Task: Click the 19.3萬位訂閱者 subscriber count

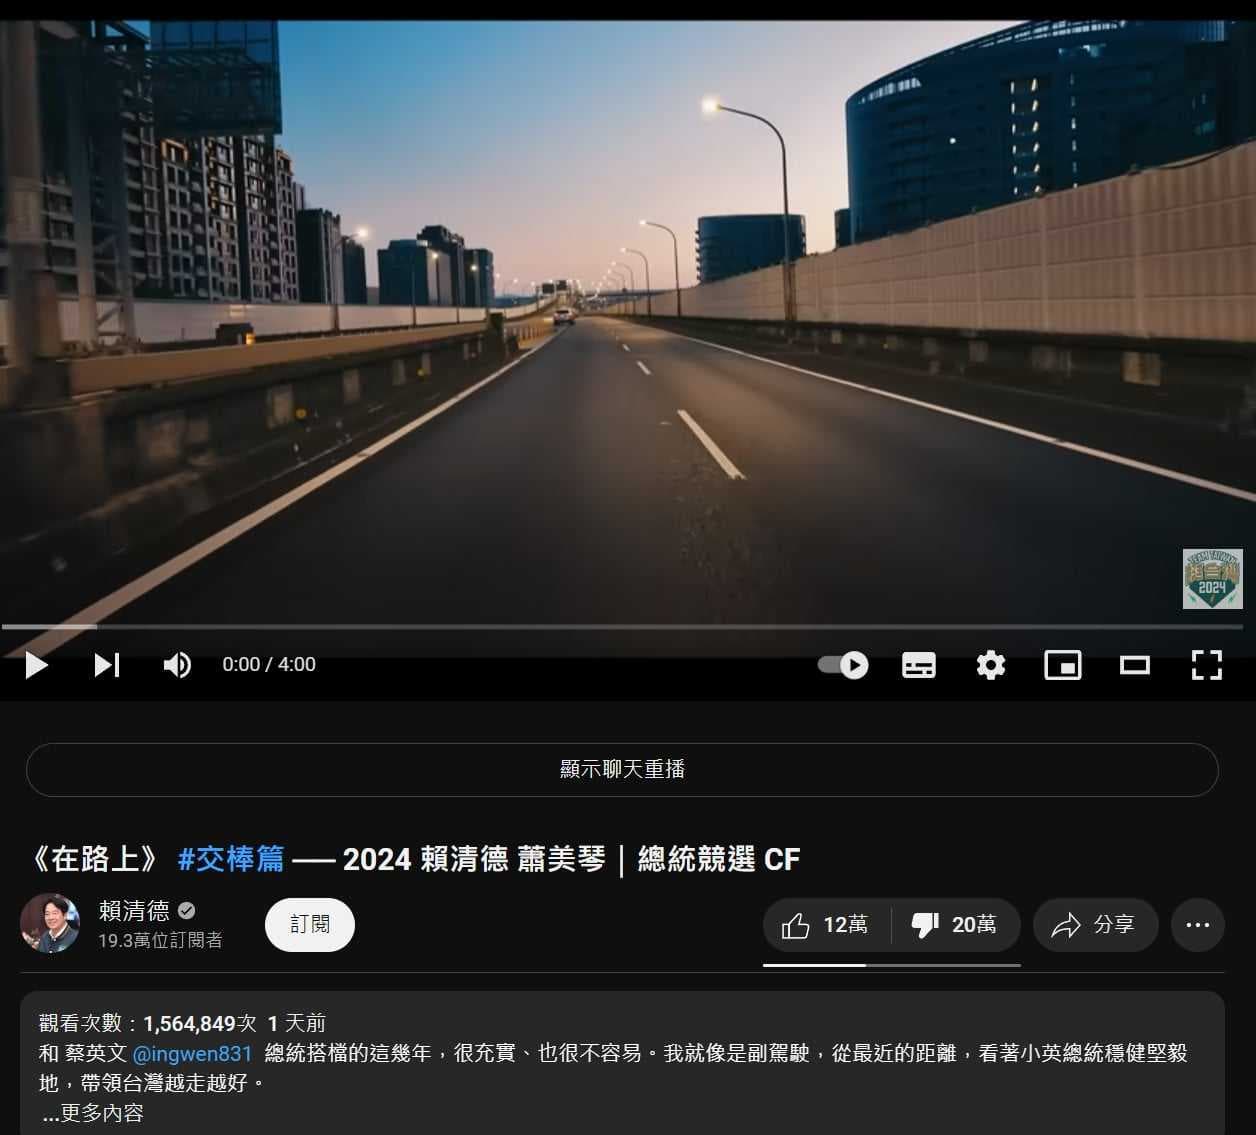Action: pos(160,941)
